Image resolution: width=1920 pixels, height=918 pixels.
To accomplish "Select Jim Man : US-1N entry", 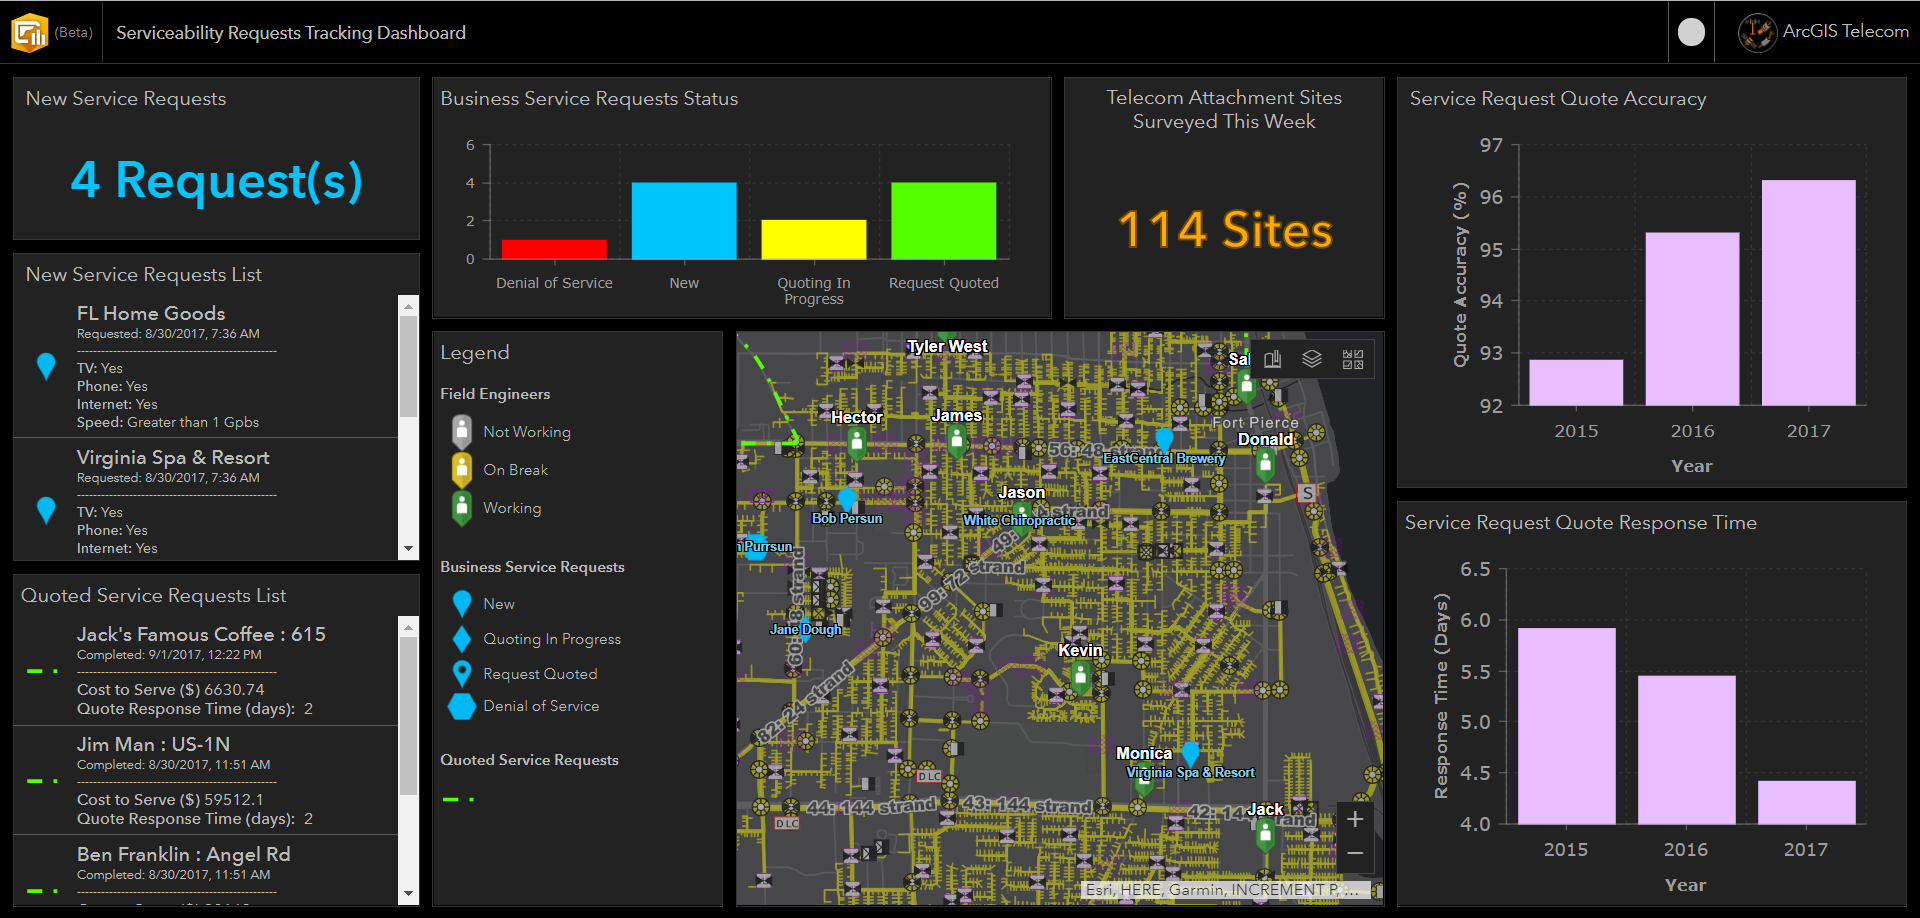I will point(206,780).
